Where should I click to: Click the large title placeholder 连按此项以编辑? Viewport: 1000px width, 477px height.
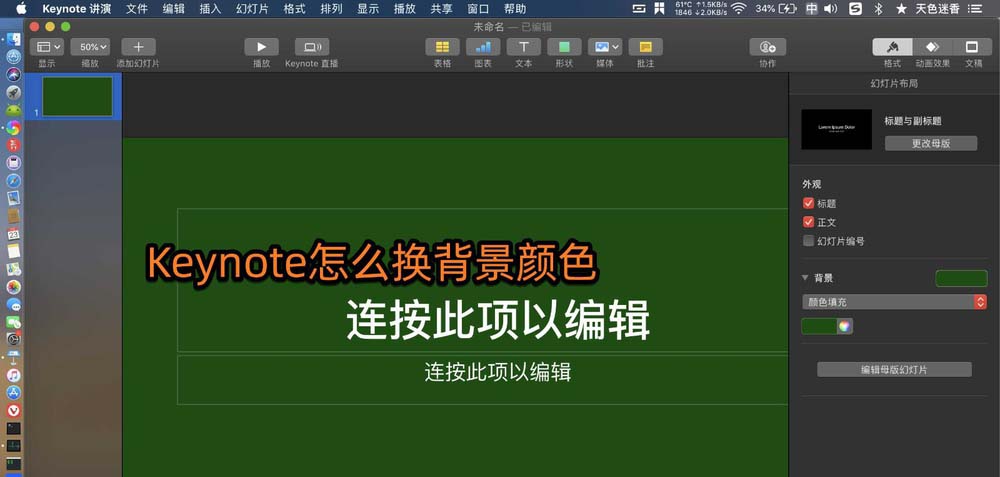point(498,319)
